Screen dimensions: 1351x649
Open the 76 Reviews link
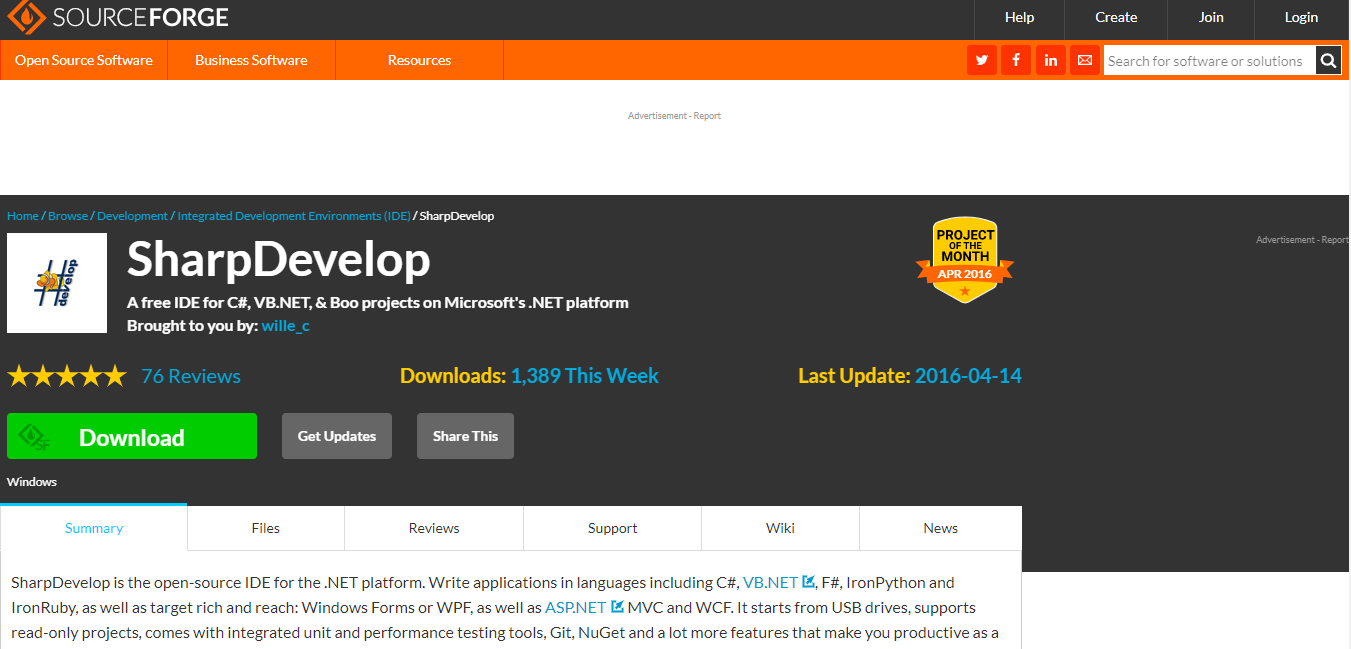[191, 376]
